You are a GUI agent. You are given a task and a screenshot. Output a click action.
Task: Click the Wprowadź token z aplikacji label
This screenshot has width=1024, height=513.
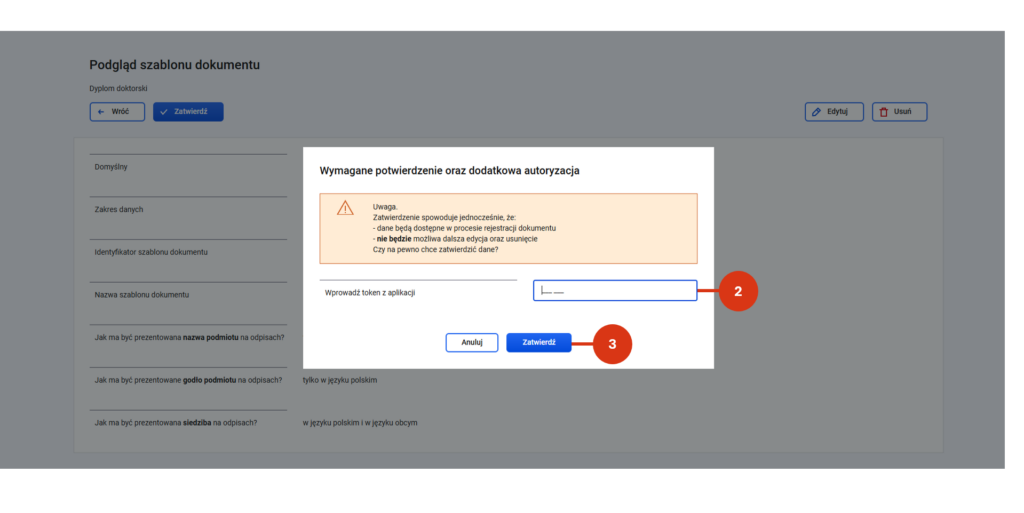pyautogui.click(x=370, y=293)
